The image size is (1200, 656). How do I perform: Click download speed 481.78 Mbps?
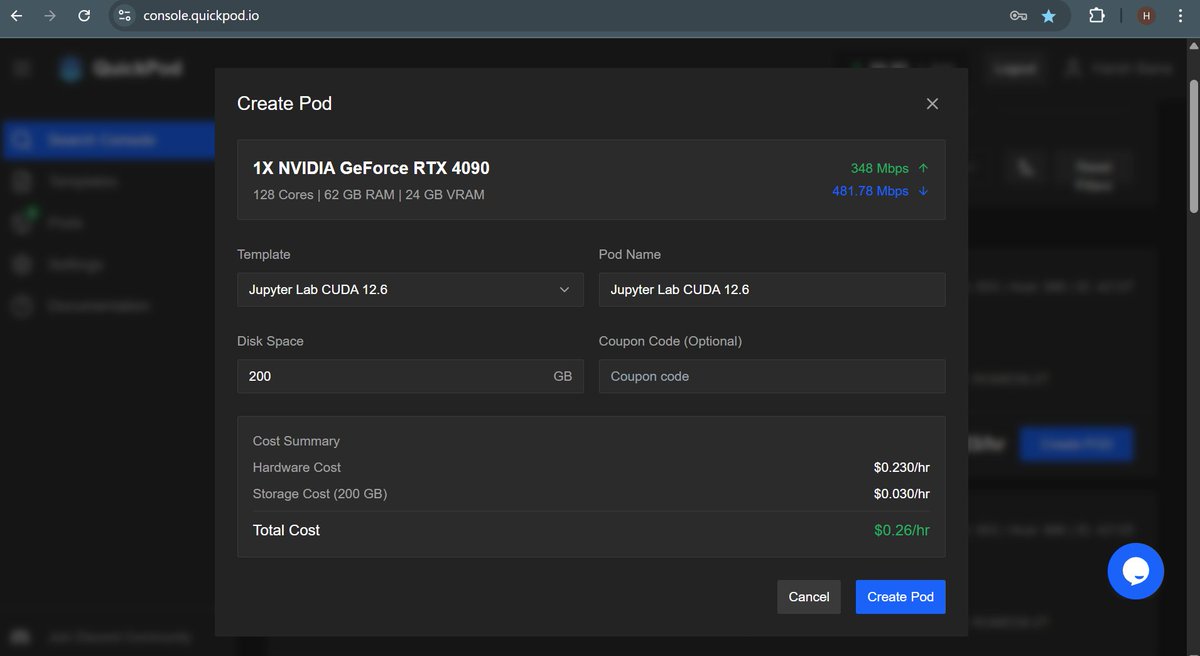point(881,190)
